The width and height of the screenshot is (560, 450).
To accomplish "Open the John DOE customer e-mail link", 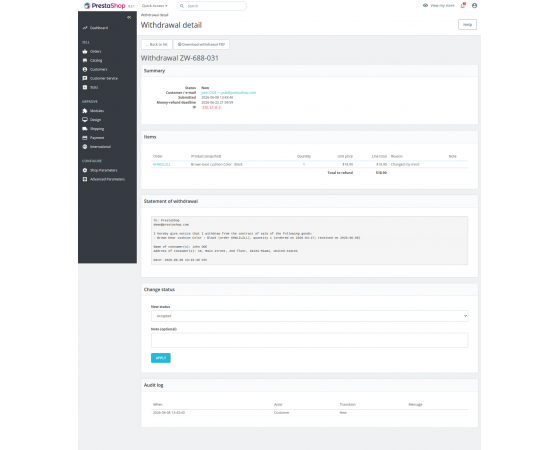I will coord(228,92).
